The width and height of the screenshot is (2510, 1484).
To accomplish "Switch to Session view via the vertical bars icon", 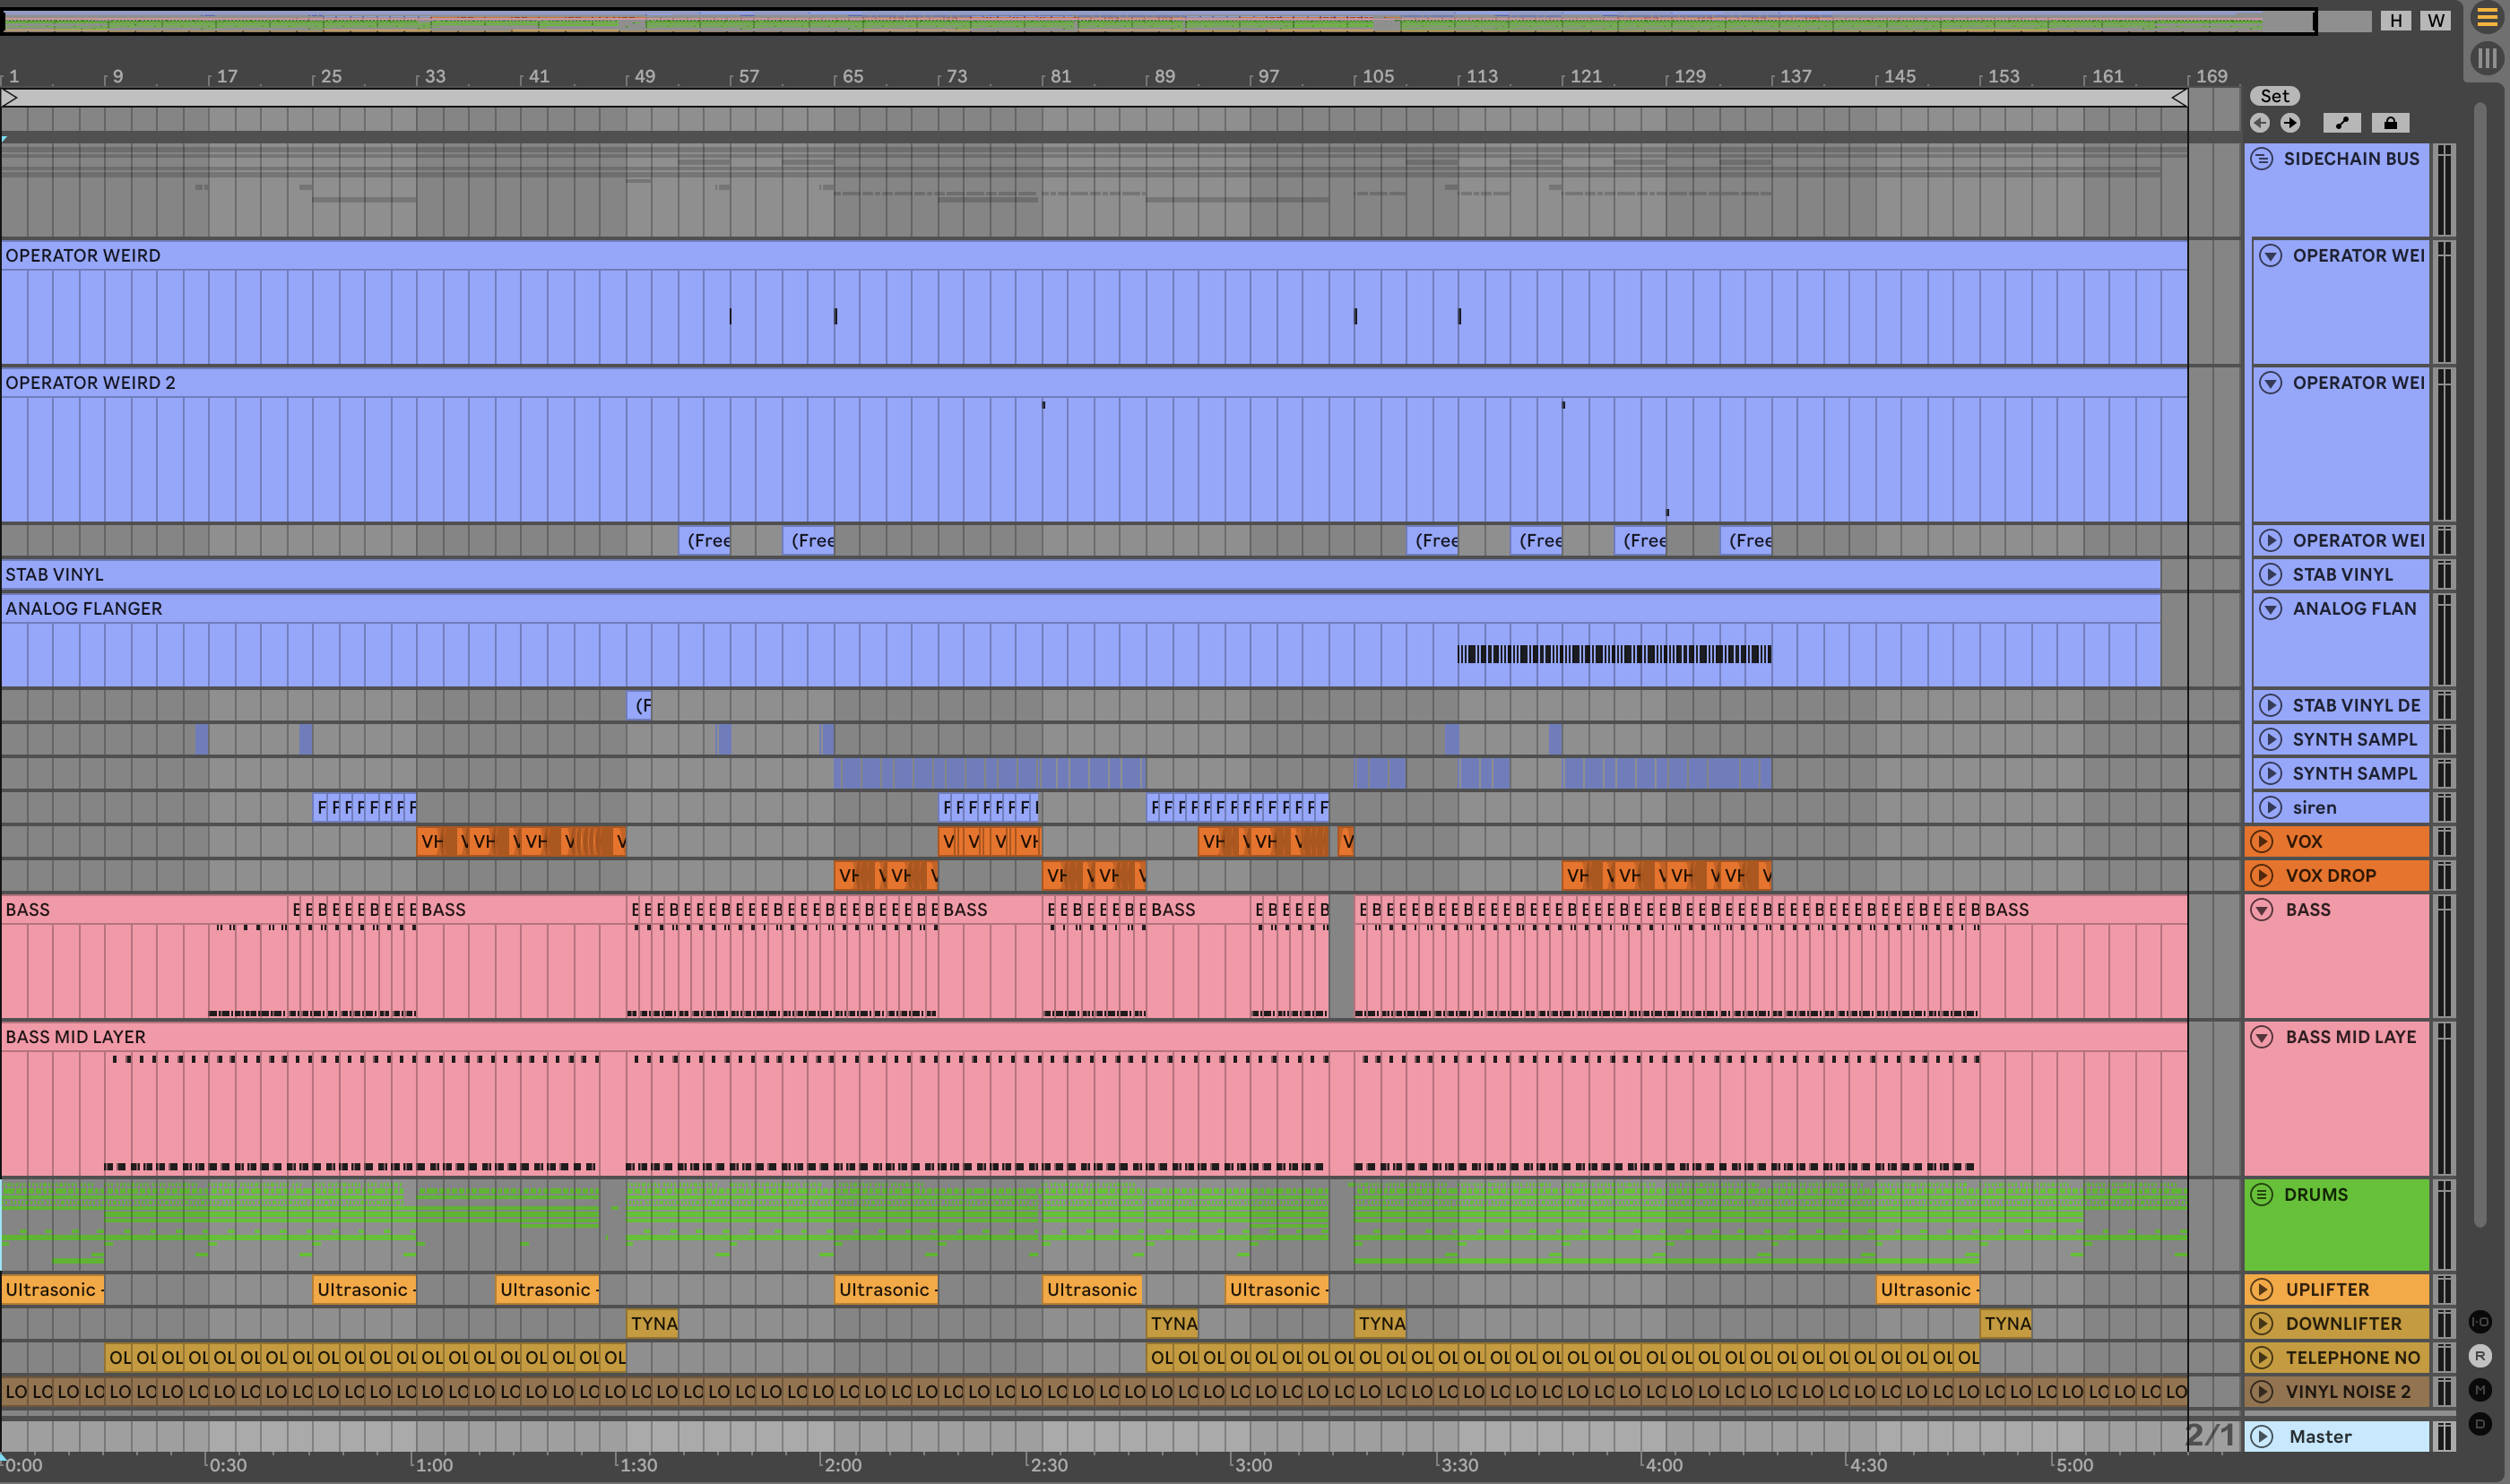I will click(2486, 58).
